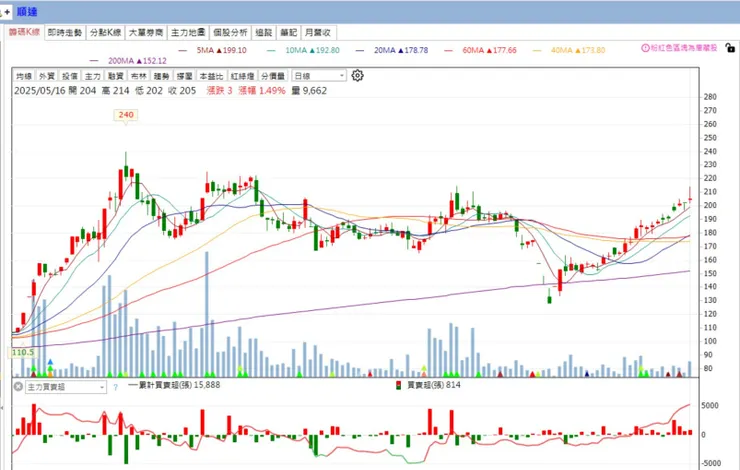Click the plus icon beside 順達
This screenshot has width=740, height=470.
coord(7,12)
